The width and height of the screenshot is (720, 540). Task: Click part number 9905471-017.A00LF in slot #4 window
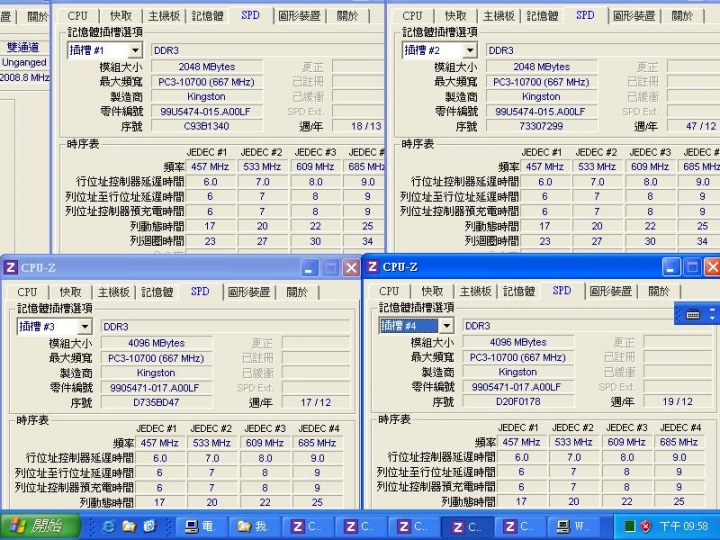pos(518,387)
